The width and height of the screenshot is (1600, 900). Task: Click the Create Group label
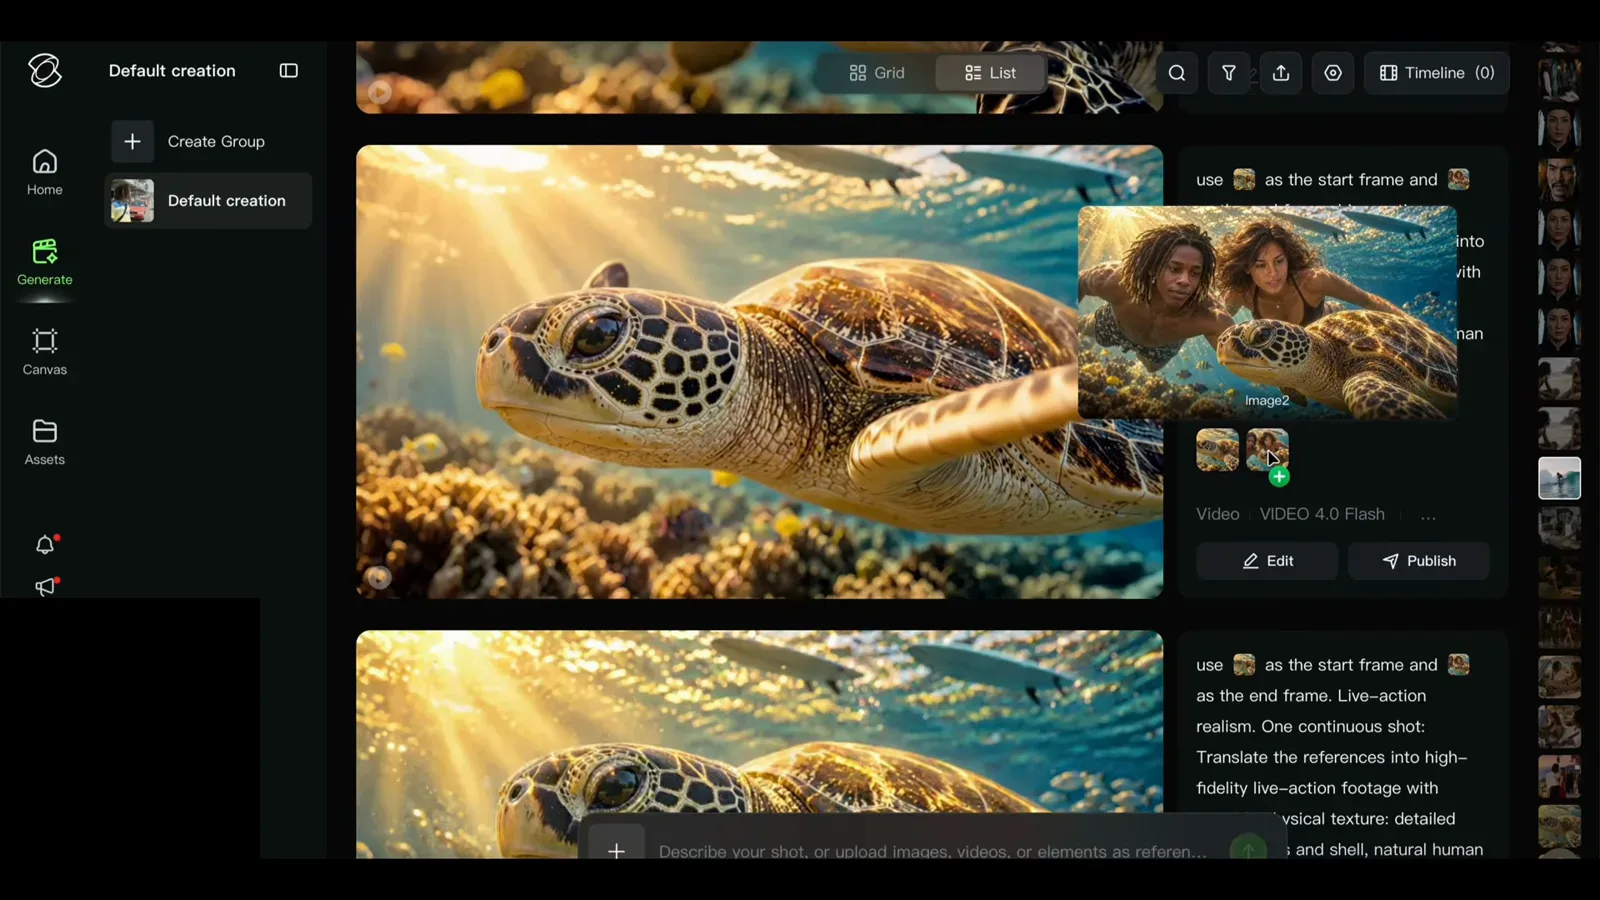tap(216, 142)
